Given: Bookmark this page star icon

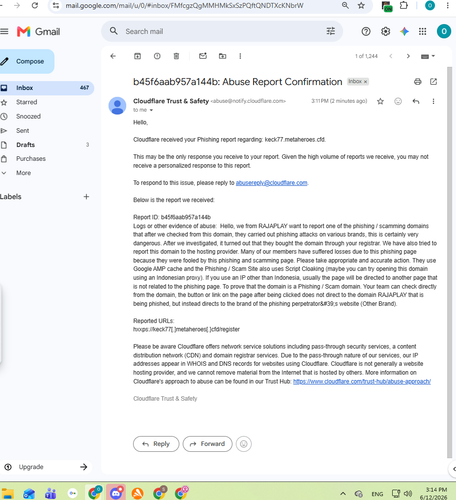Looking at the screenshot, I should (361, 5).
